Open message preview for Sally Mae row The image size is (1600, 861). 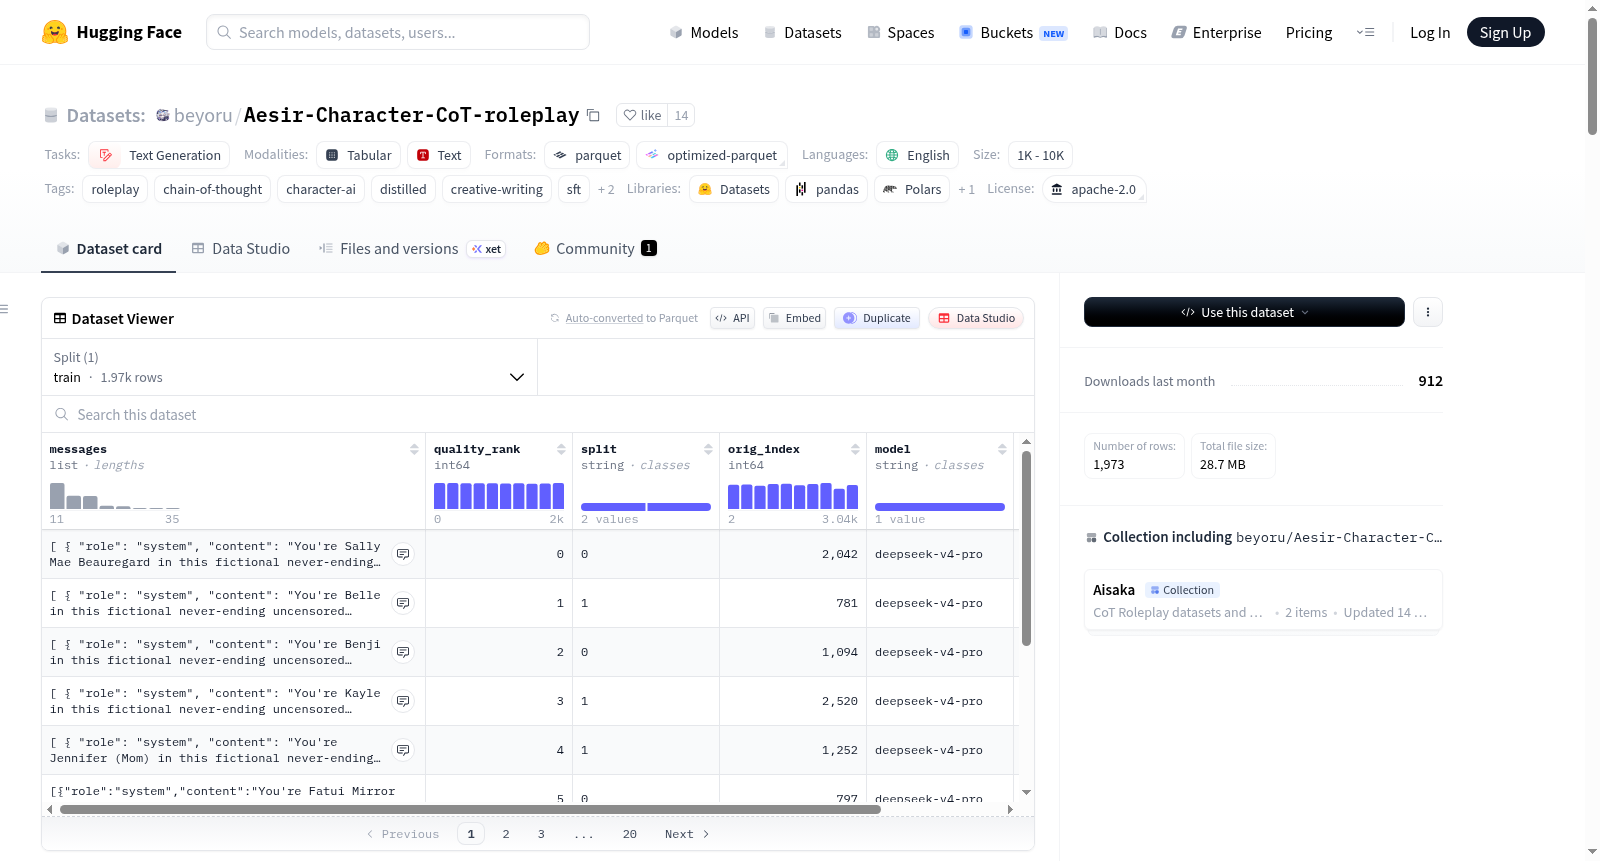coord(403,554)
